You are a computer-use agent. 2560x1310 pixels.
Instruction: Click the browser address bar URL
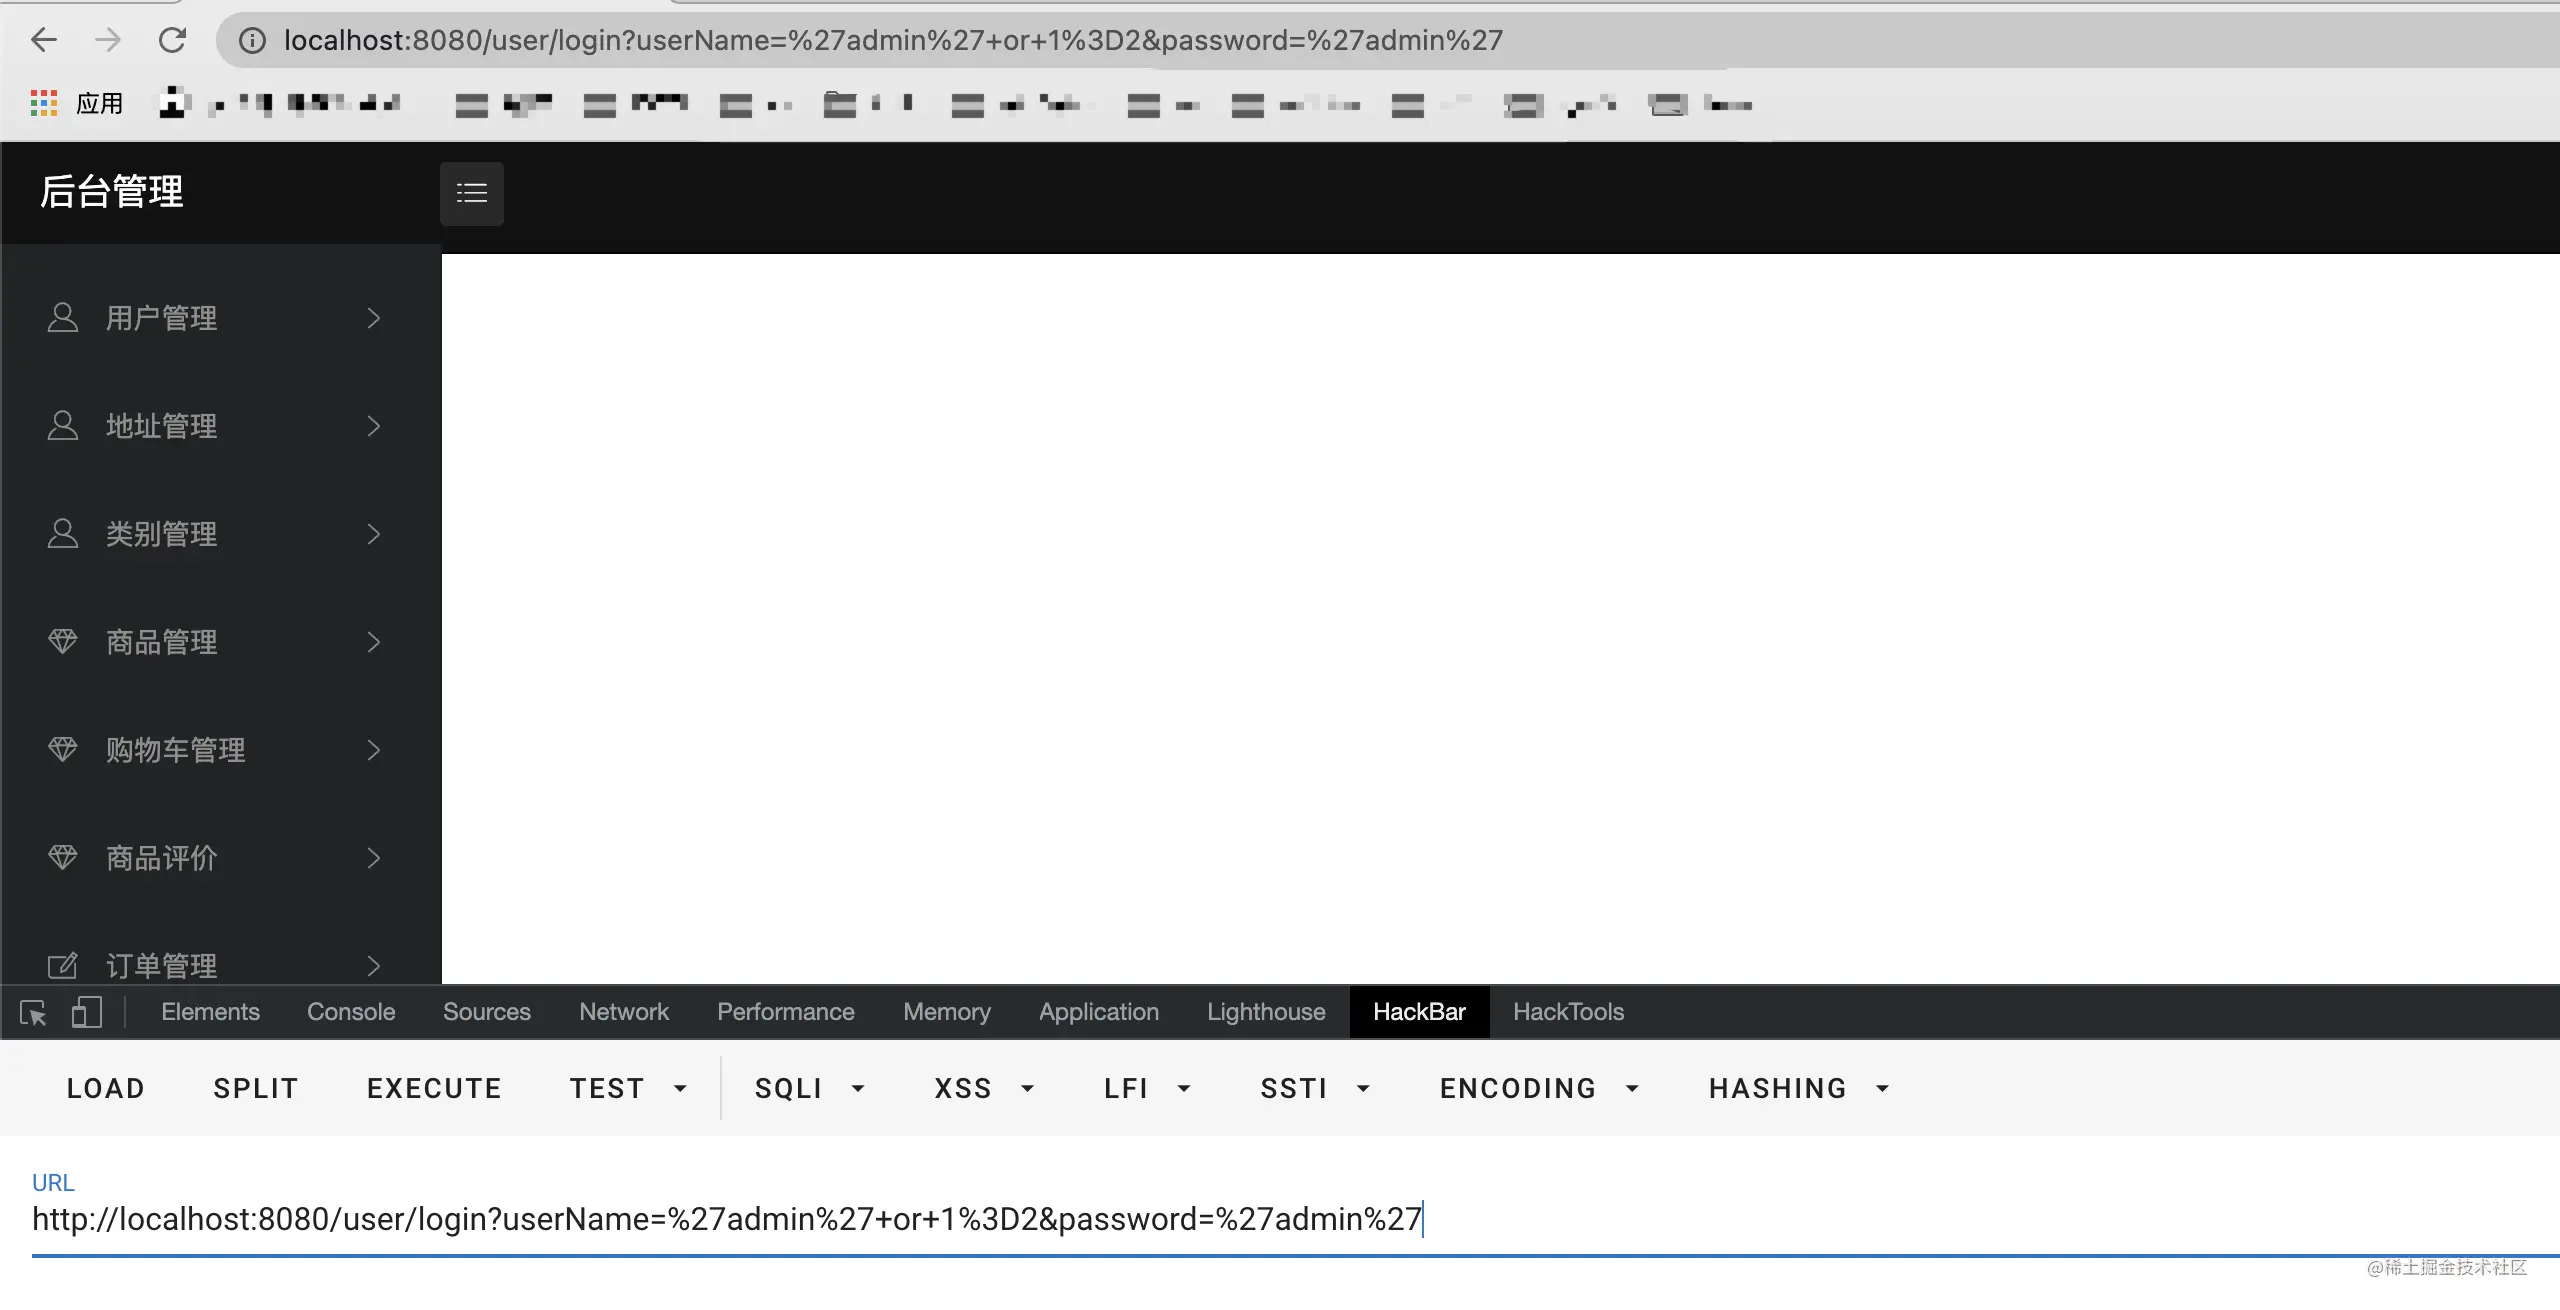(893, 40)
